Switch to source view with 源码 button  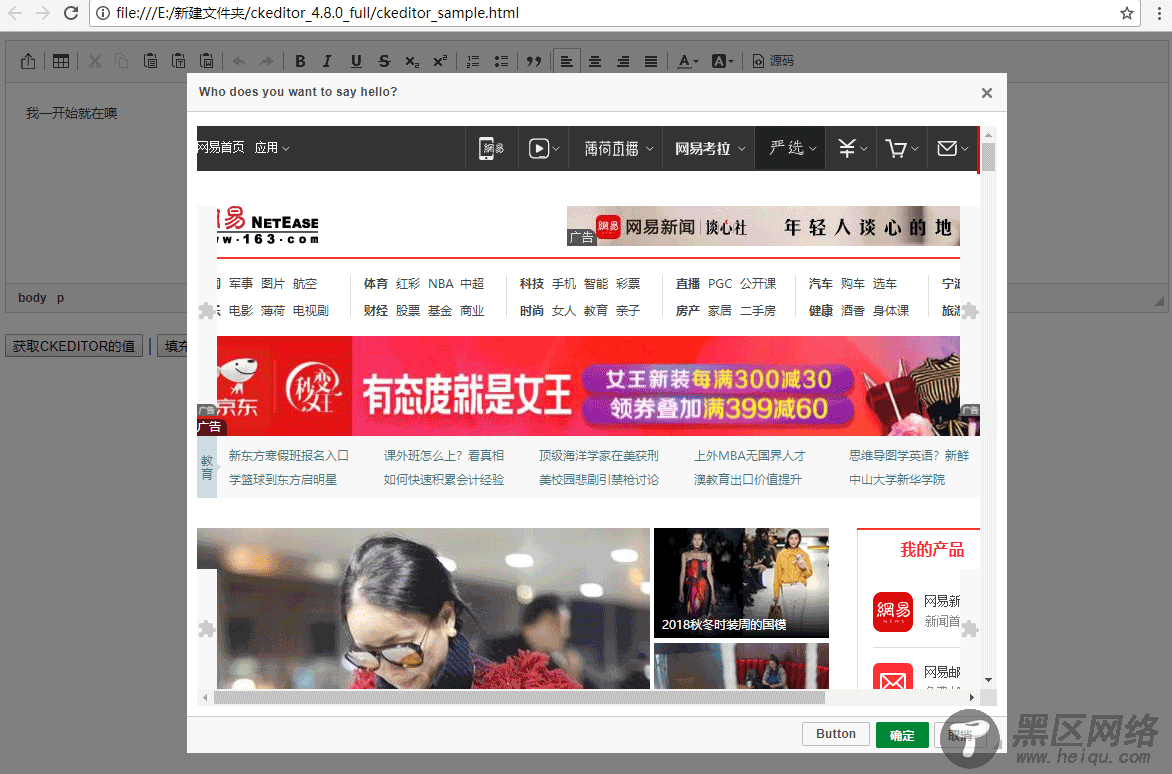click(x=773, y=61)
